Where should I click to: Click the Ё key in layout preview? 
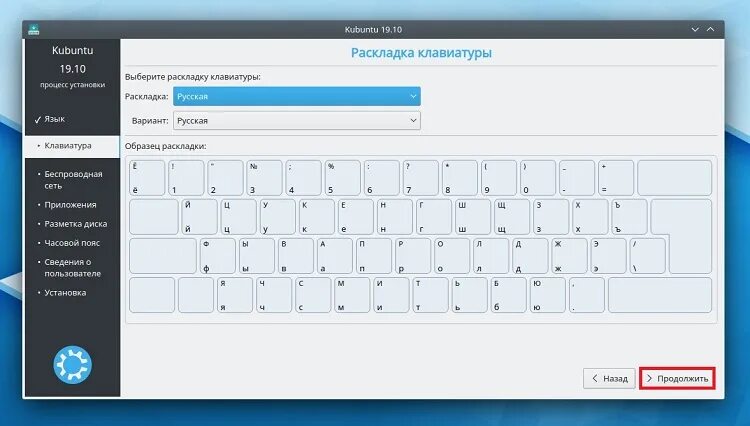(x=147, y=178)
